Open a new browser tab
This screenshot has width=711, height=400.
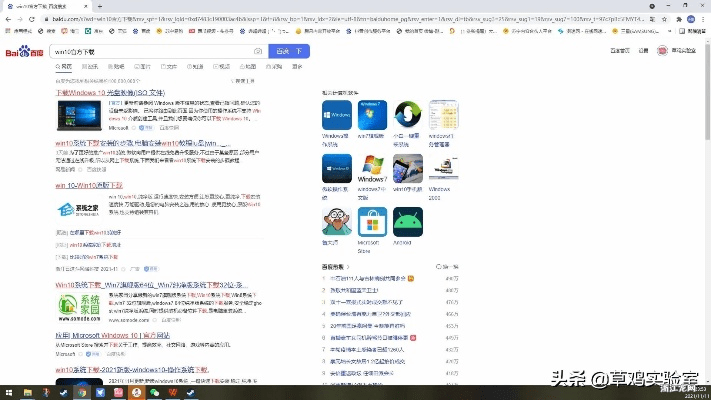click(x=100, y=6)
